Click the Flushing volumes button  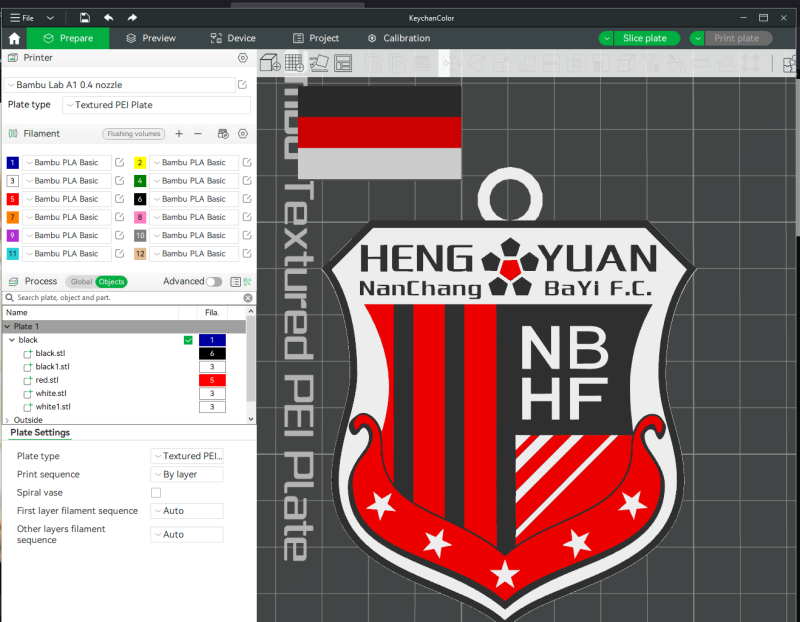(x=133, y=133)
